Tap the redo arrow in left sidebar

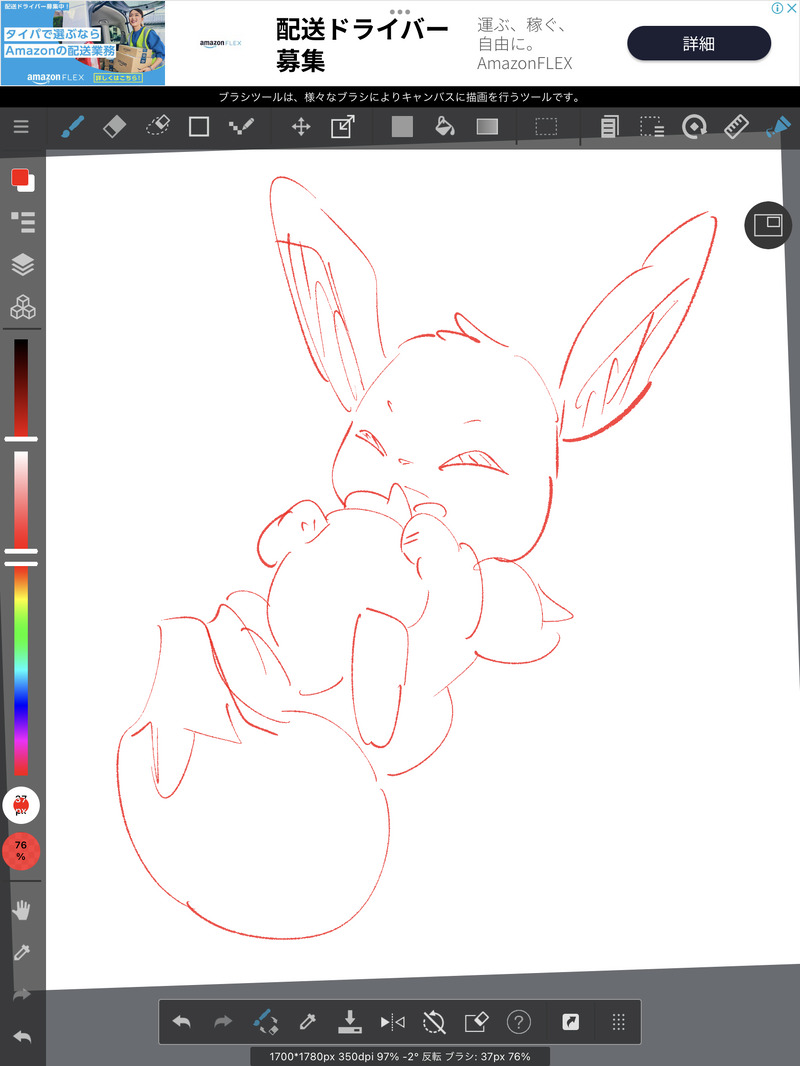click(22, 995)
